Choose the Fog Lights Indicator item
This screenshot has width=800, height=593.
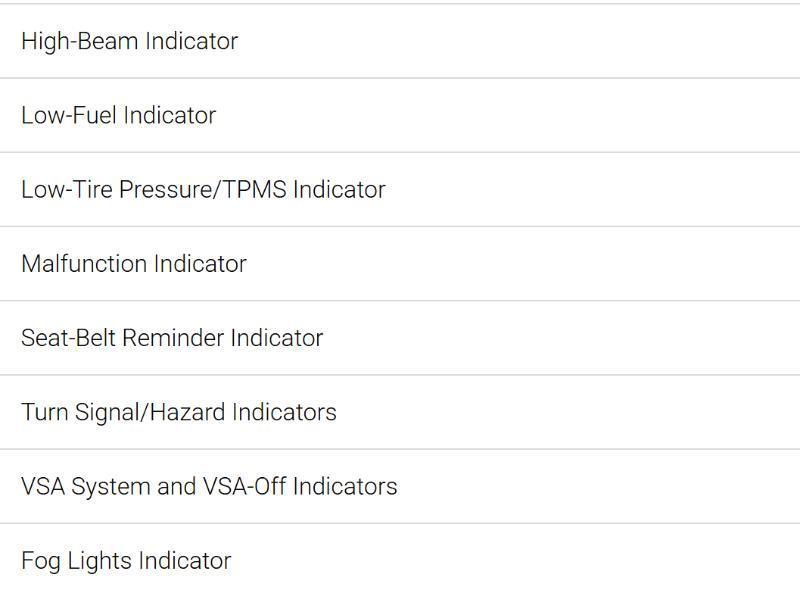click(126, 560)
